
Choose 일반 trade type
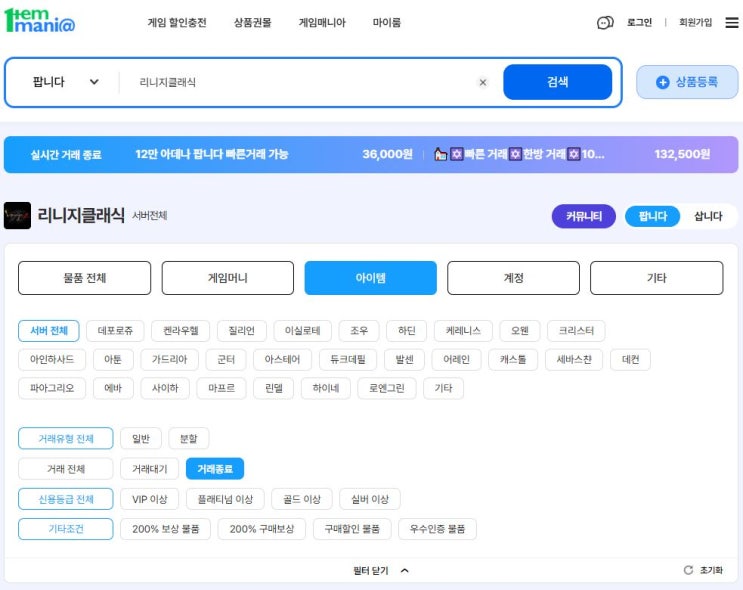141,438
